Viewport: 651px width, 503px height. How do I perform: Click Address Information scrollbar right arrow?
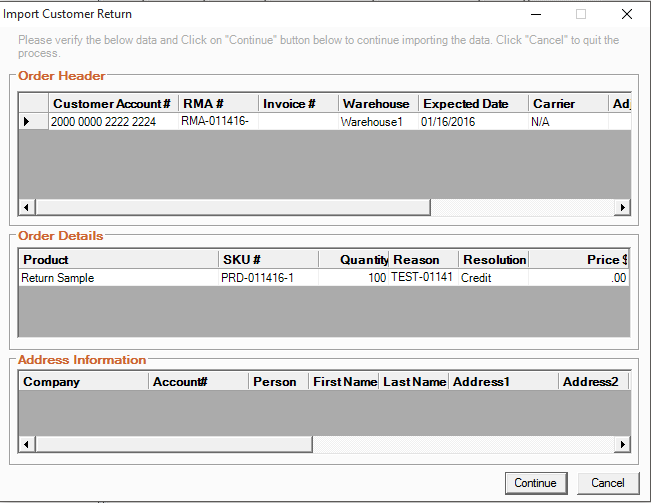pyautogui.click(x=622, y=444)
